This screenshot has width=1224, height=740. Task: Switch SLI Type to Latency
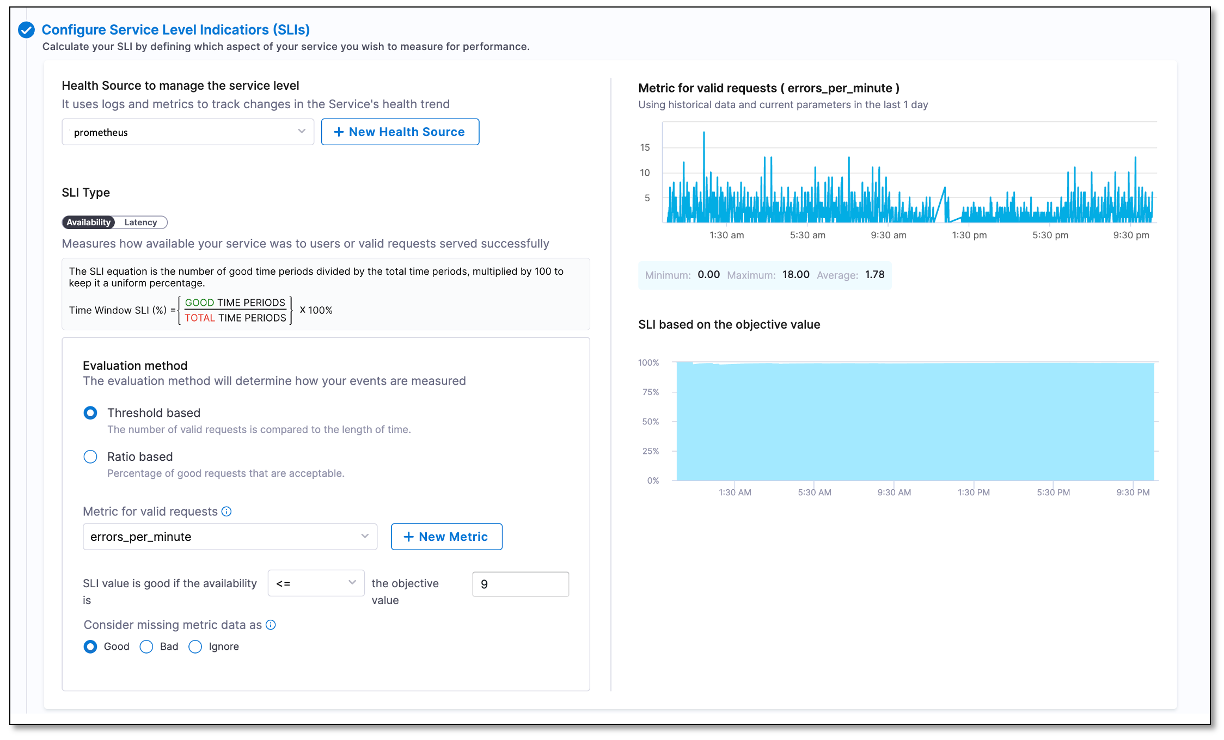coord(140,222)
